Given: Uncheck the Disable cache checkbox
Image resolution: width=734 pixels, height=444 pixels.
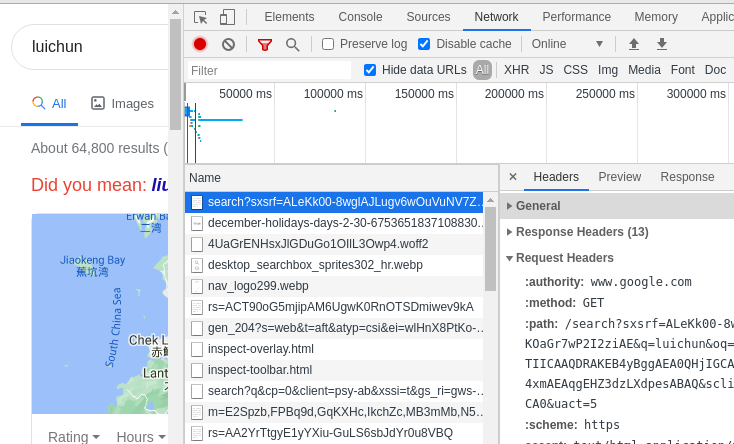Looking at the screenshot, I should coord(424,44).
